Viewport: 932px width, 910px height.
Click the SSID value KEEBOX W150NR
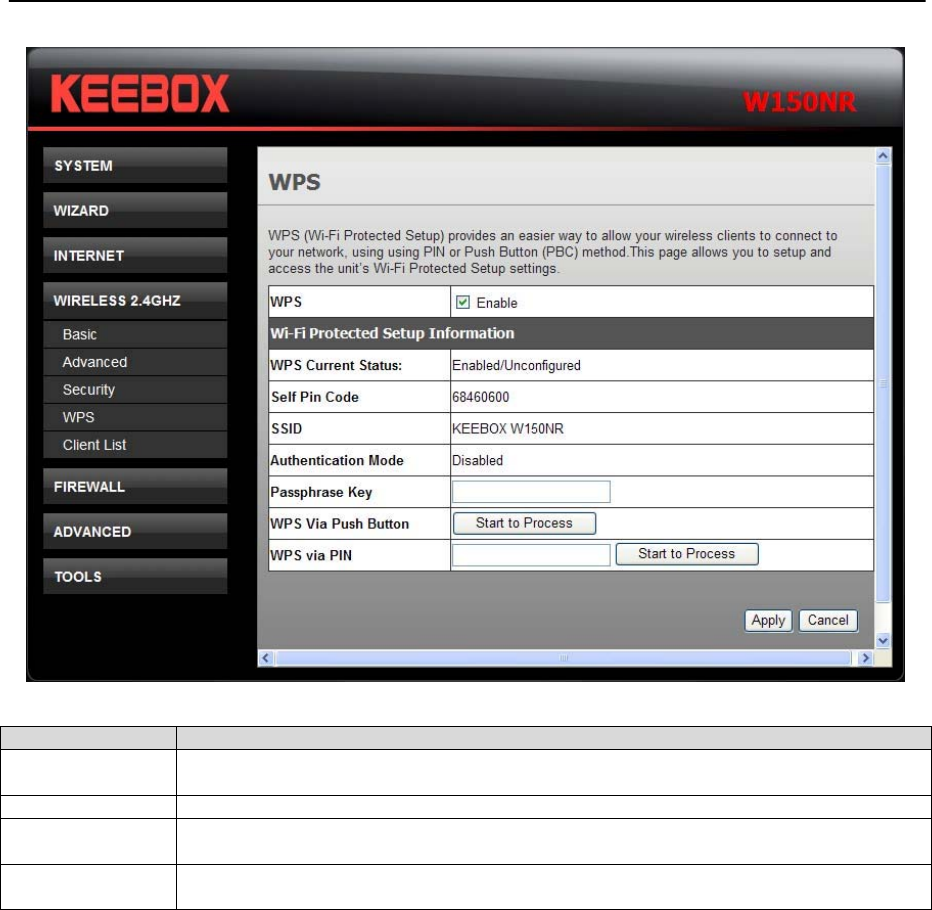[508, 429]
